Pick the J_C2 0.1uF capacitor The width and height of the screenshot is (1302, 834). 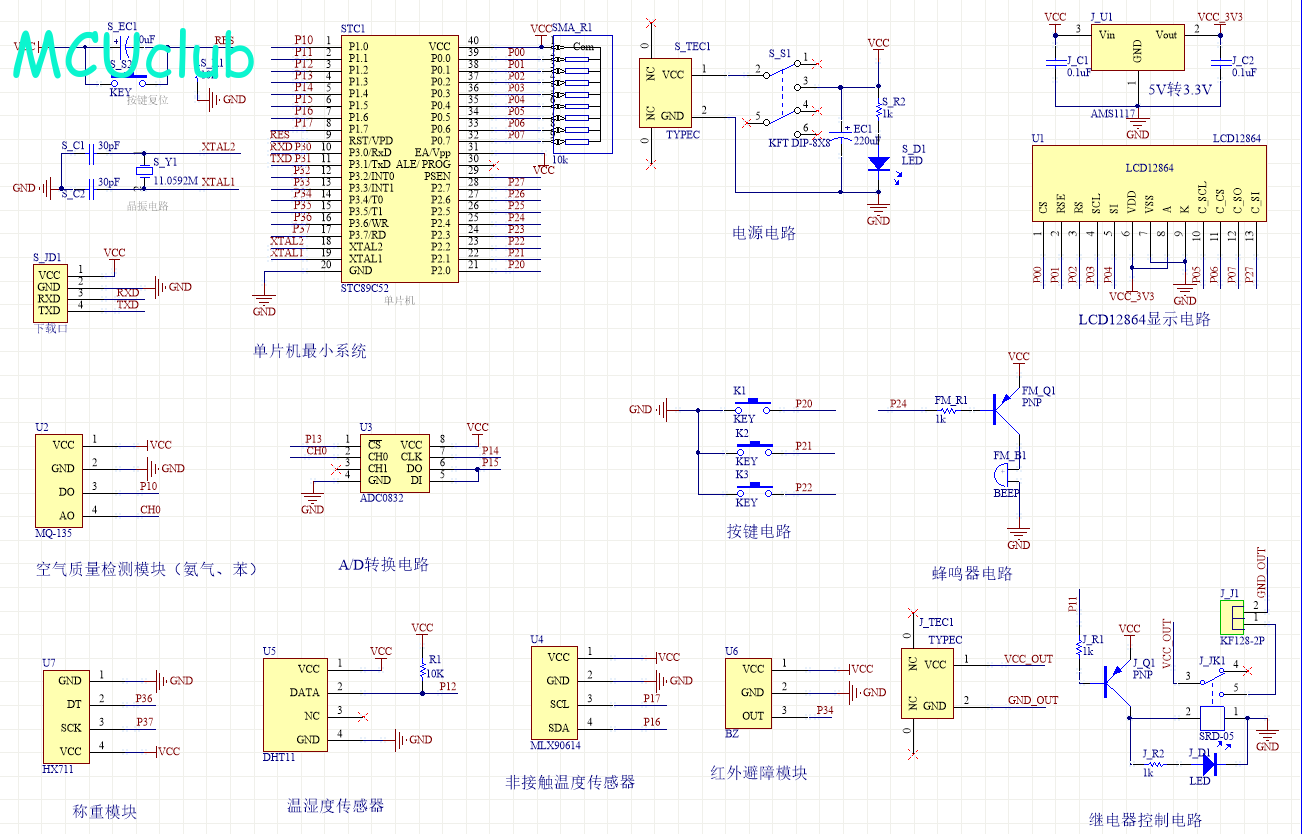[1221, 63]
